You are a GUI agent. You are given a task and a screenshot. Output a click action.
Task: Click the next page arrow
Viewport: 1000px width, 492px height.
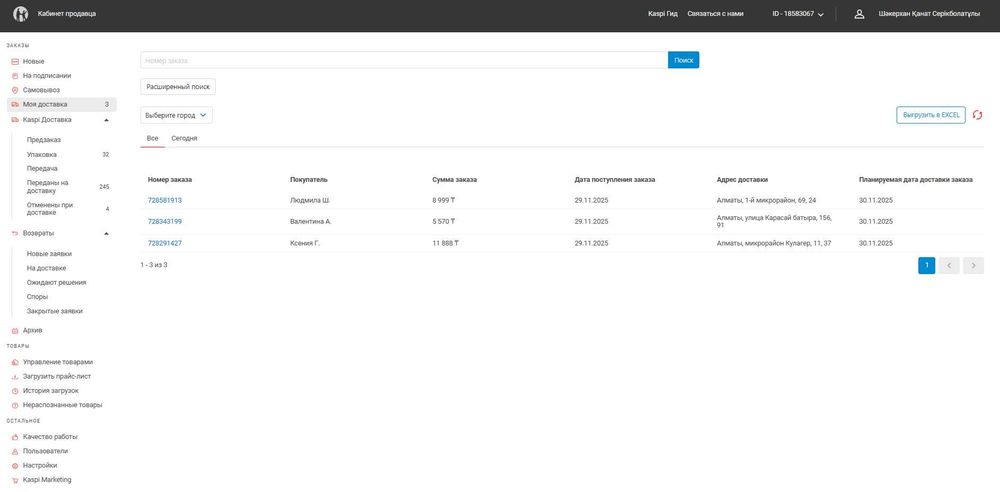(973, 265)
